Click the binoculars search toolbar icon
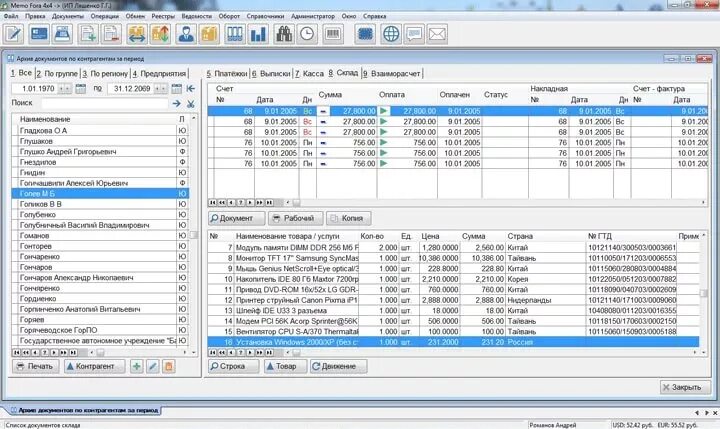The height and width of the screenshot is (429, 720). [x=284, y=34]
